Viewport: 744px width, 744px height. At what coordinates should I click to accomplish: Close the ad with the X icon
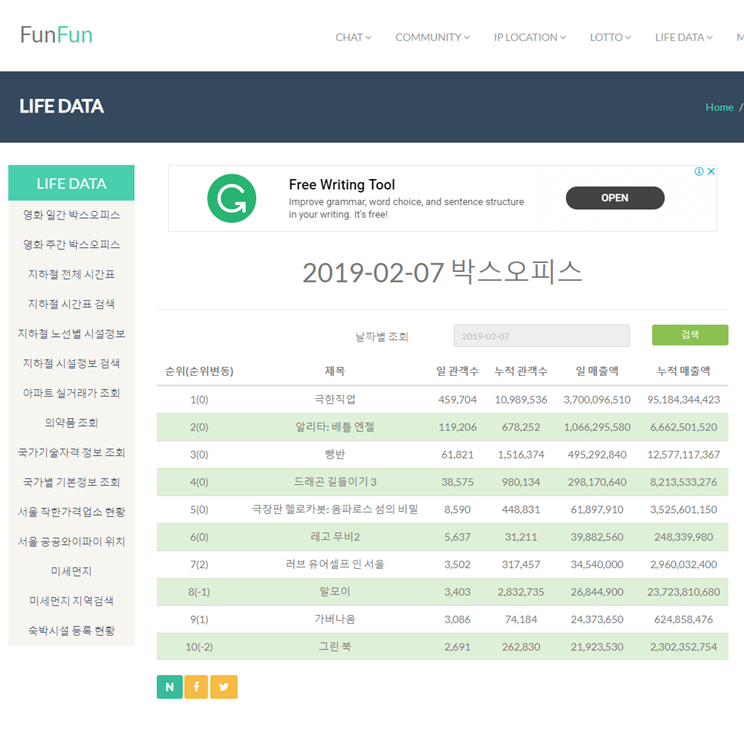coord(711,171)
